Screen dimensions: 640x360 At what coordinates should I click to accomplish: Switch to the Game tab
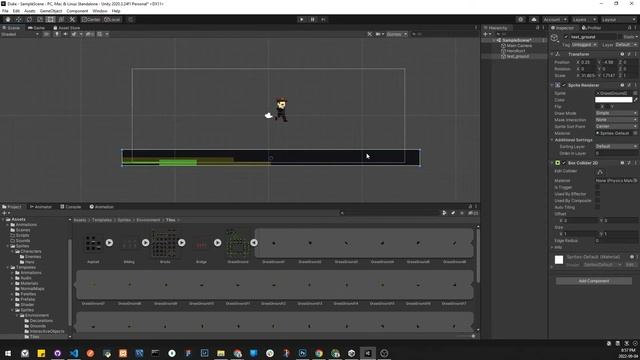(37, 28)
